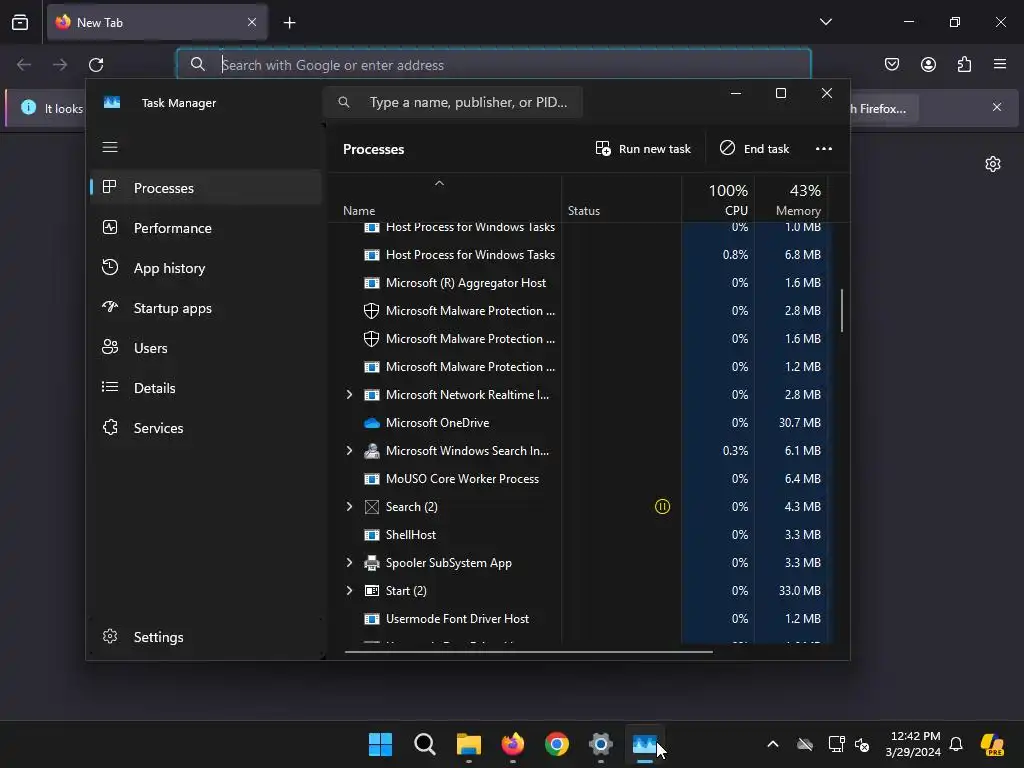Open File Explorer from taskbar
Screen dimensions: 1024x768
click(468, 744)
